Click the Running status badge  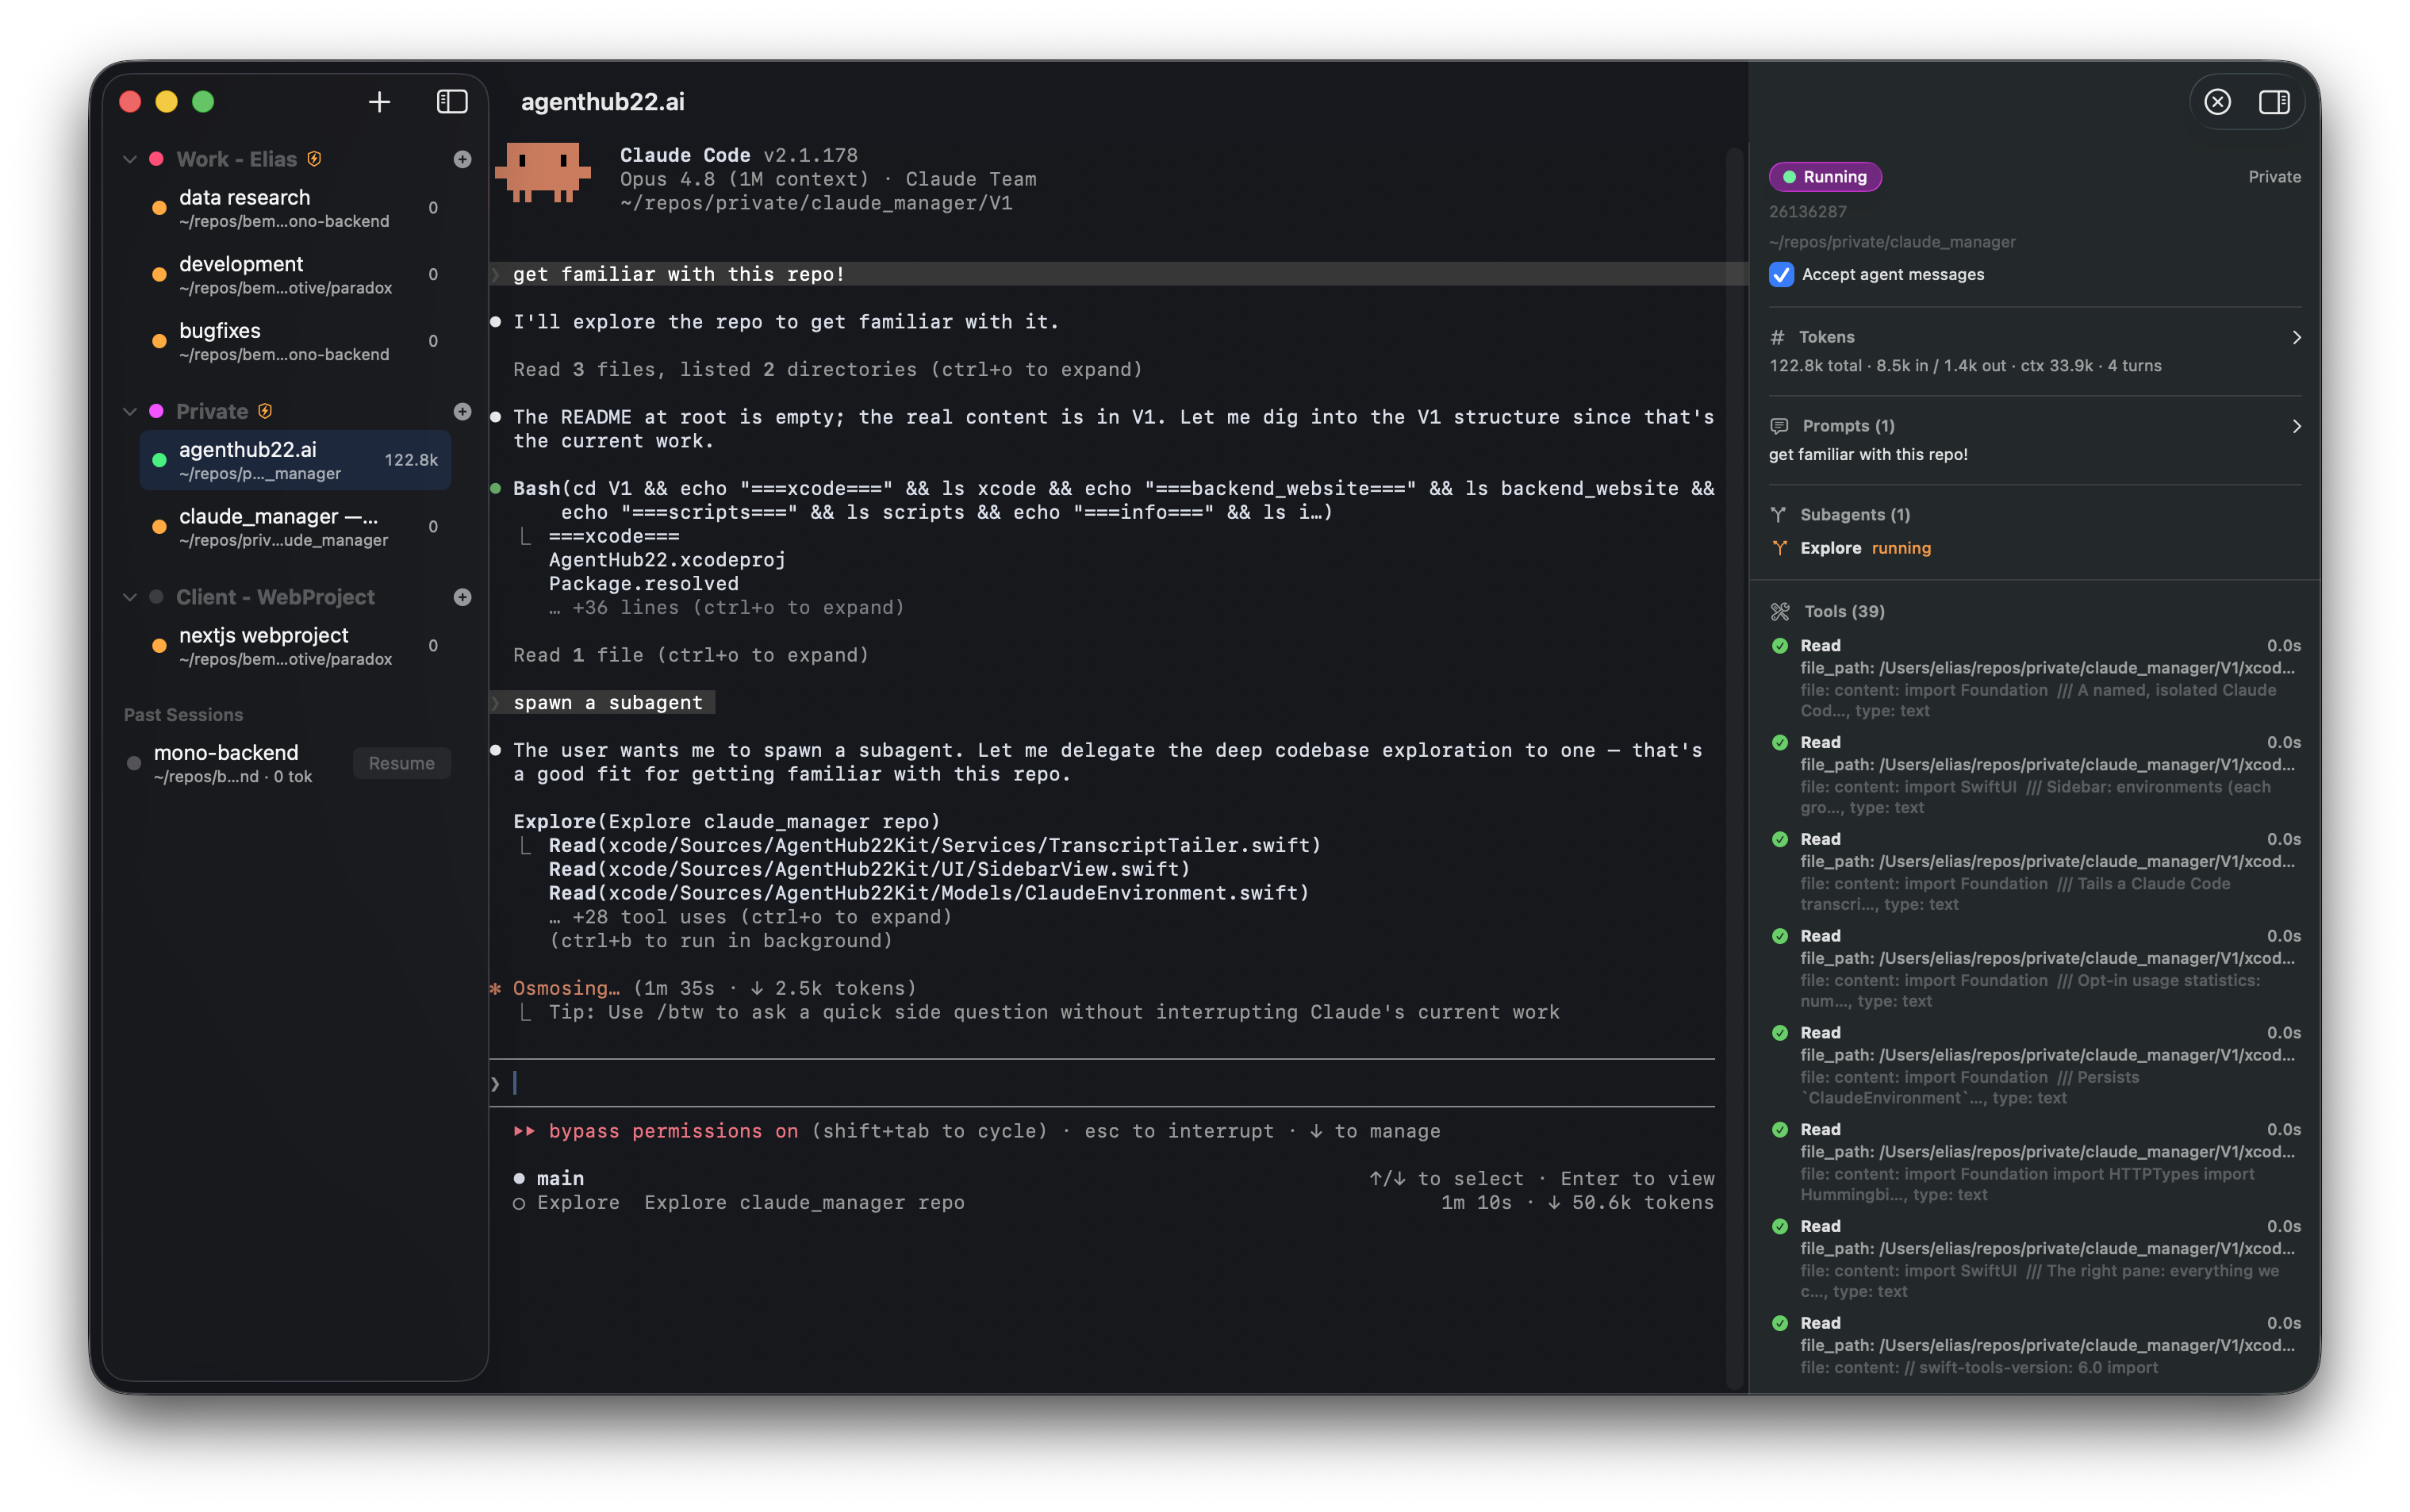(1825, 177)
